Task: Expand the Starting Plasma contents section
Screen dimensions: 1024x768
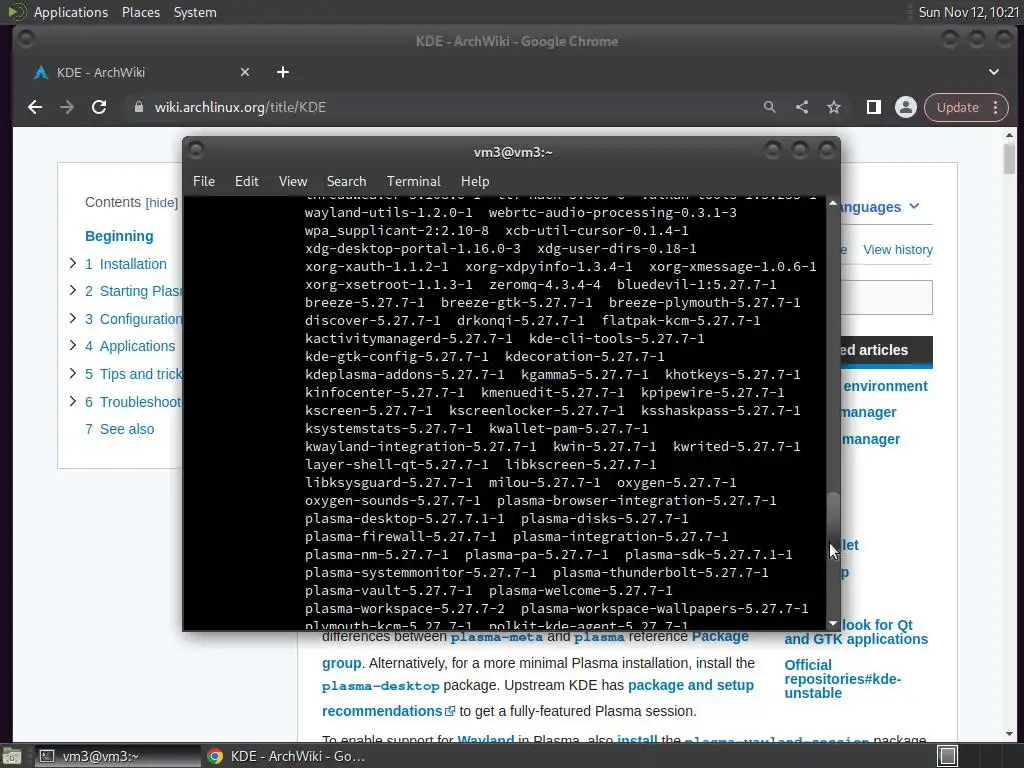Action: coord(72,291)
